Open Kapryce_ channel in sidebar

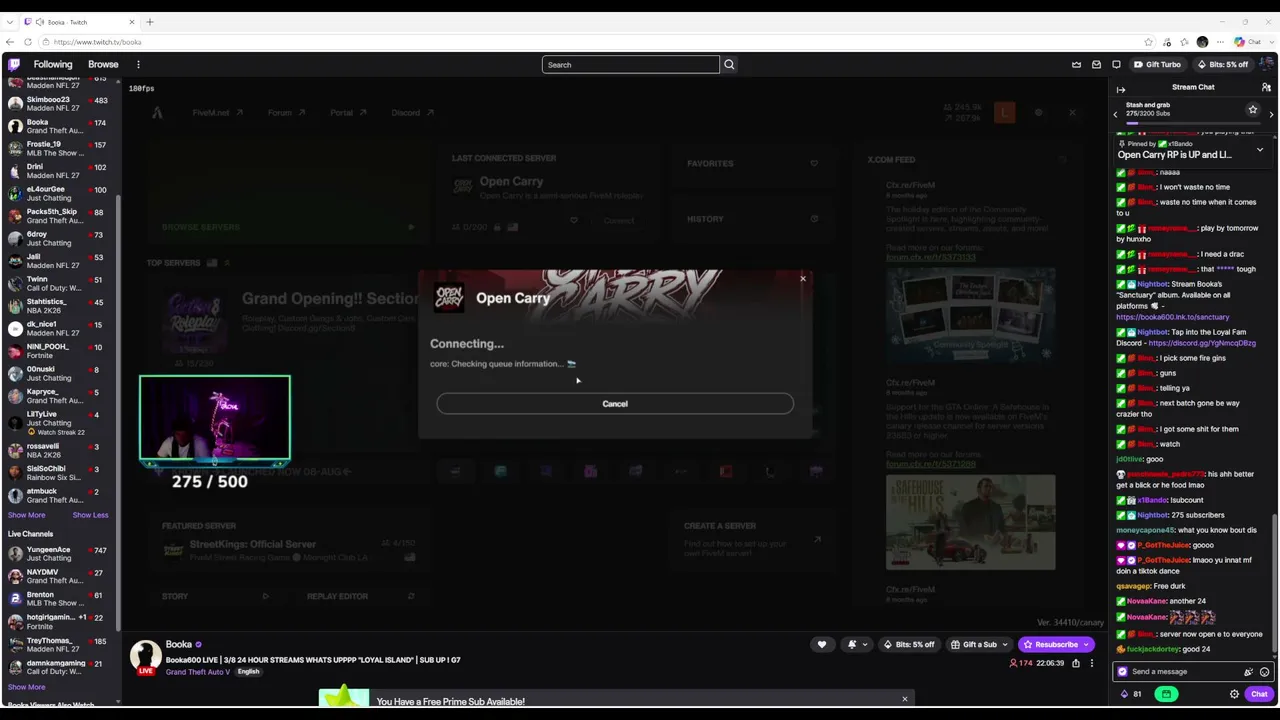pyautogui.click(x=58, y=396)
